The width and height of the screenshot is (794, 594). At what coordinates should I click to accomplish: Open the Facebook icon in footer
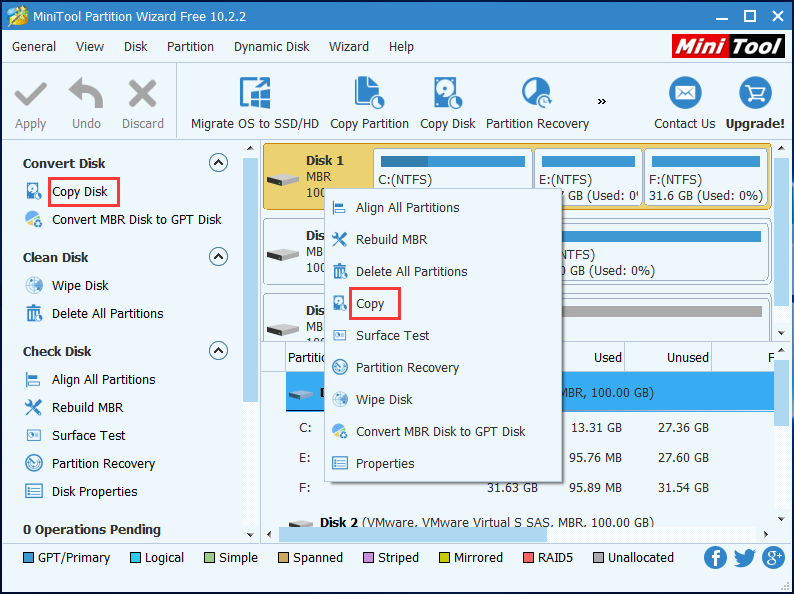click(715, 558)
